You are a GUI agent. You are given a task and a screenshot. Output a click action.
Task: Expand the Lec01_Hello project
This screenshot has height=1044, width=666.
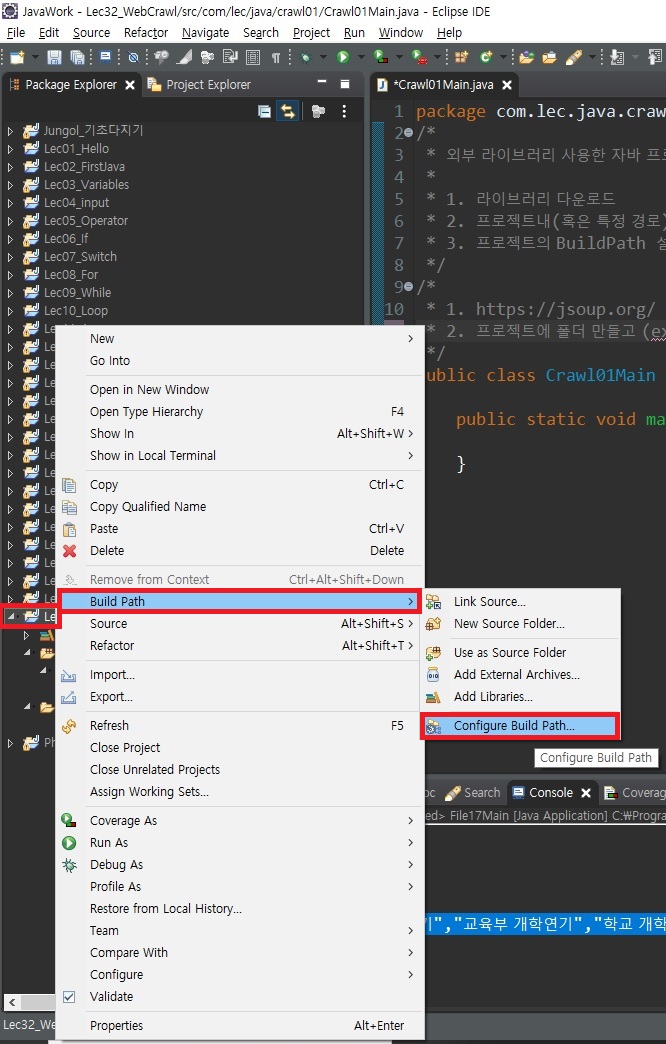pyautogui.click(x=10, y=148)
